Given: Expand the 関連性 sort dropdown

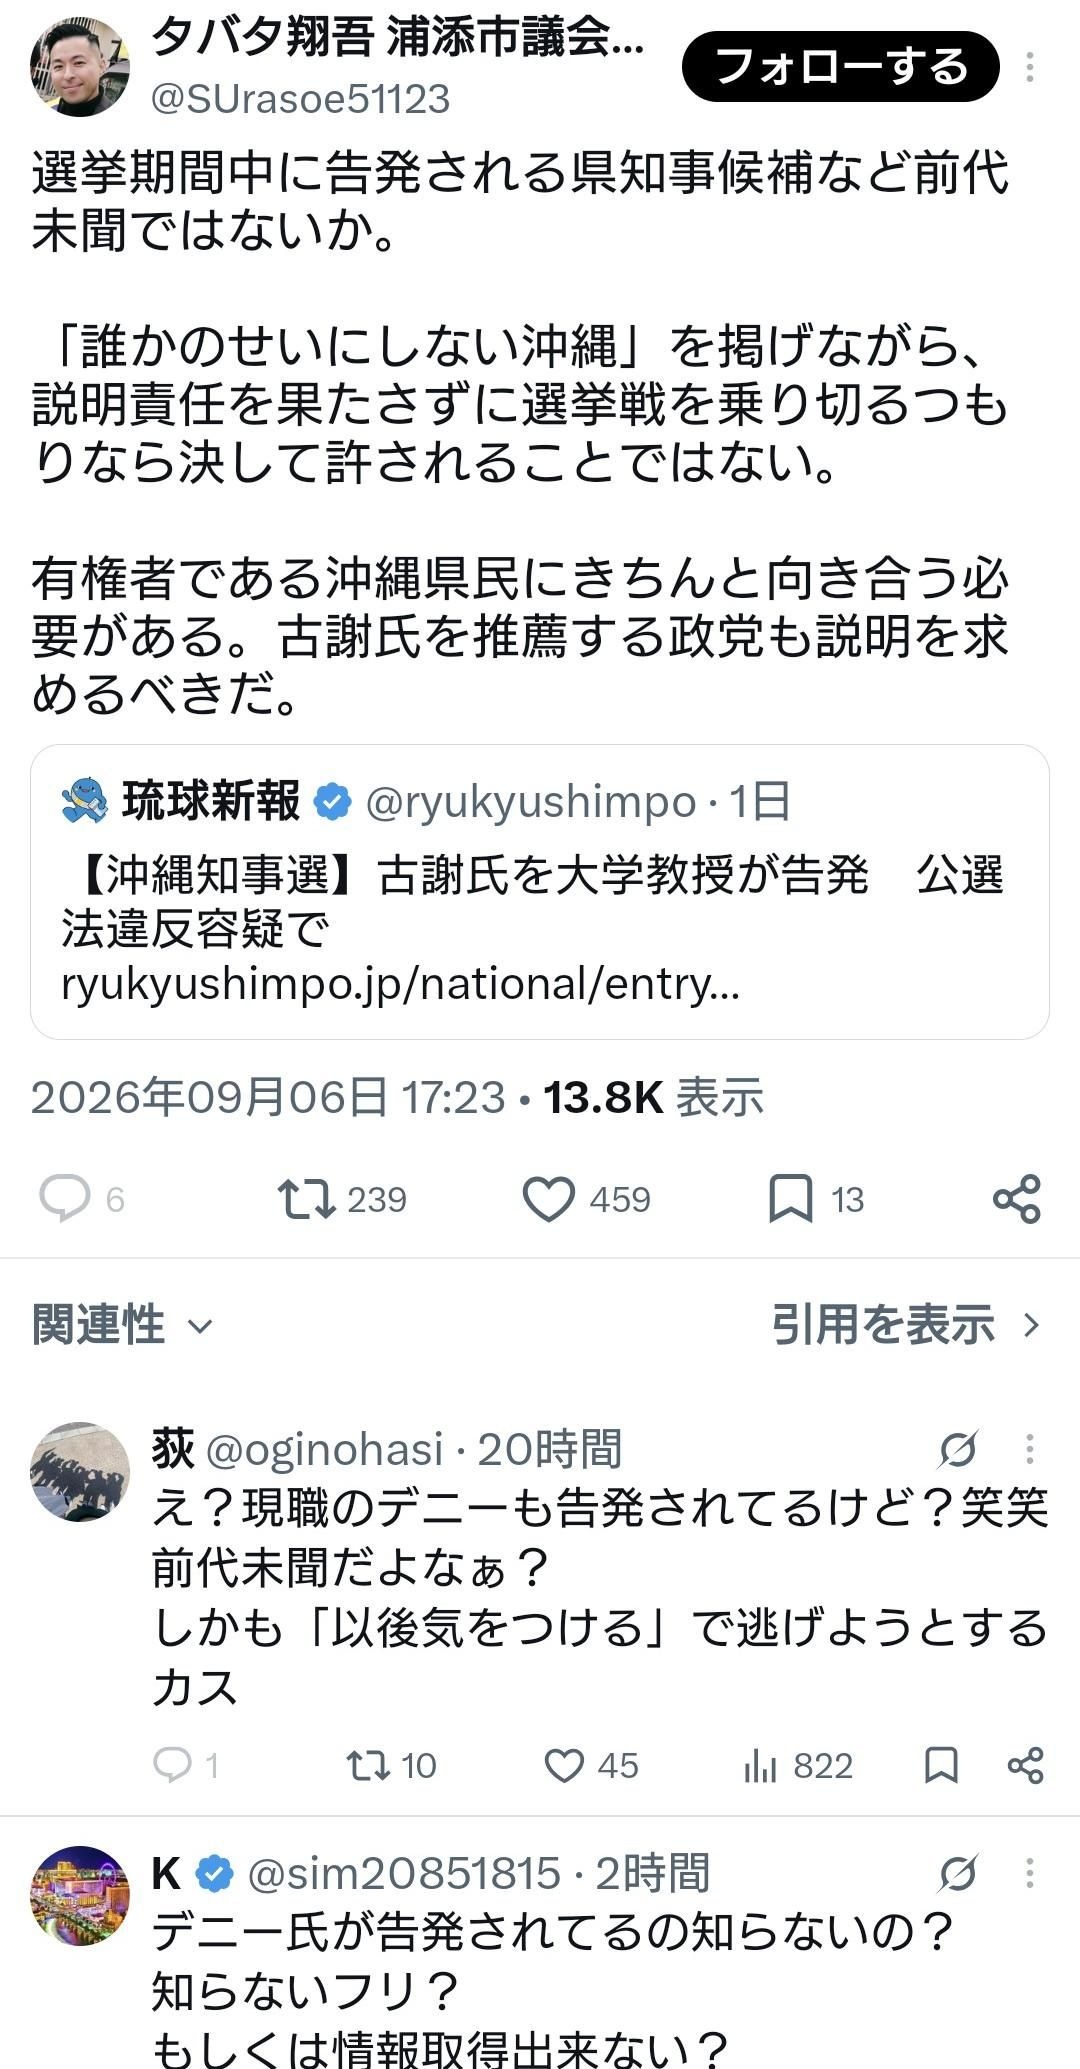Looking at the screenshot, I should pyautogui.click(x=122, y=1324).
